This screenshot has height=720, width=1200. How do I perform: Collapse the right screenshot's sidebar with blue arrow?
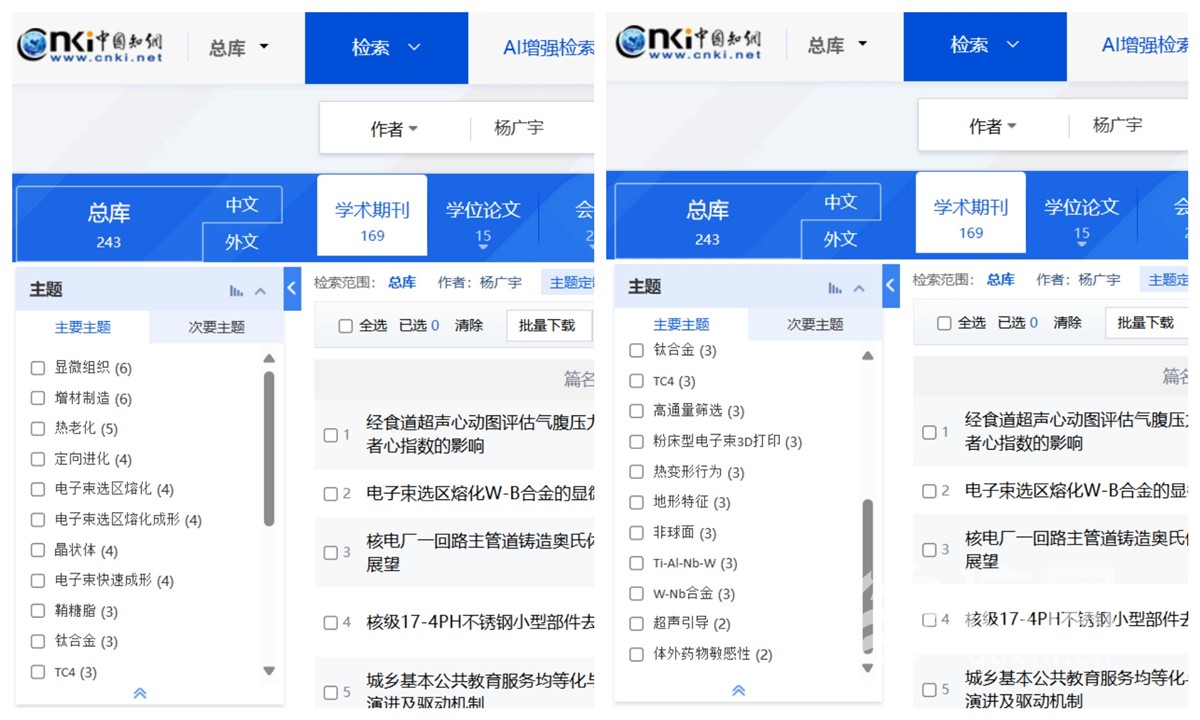pyautogui.click(x=891, y=286)
